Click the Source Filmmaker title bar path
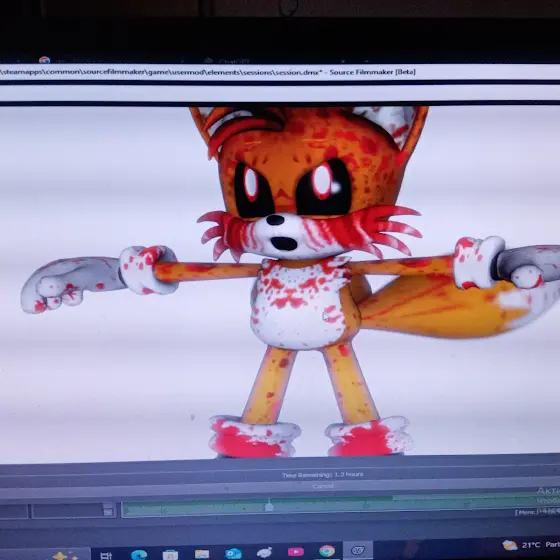560x560 pixels. [x=208, y=72]
